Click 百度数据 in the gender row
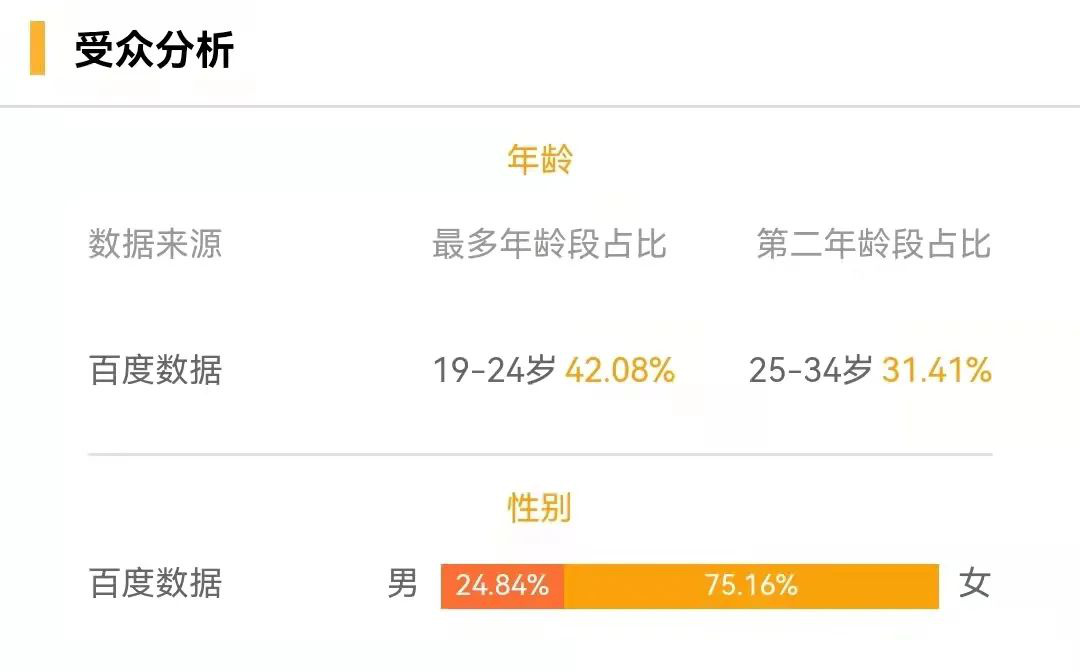Screen dimensions: 1080x672 (x=156, y=584)
